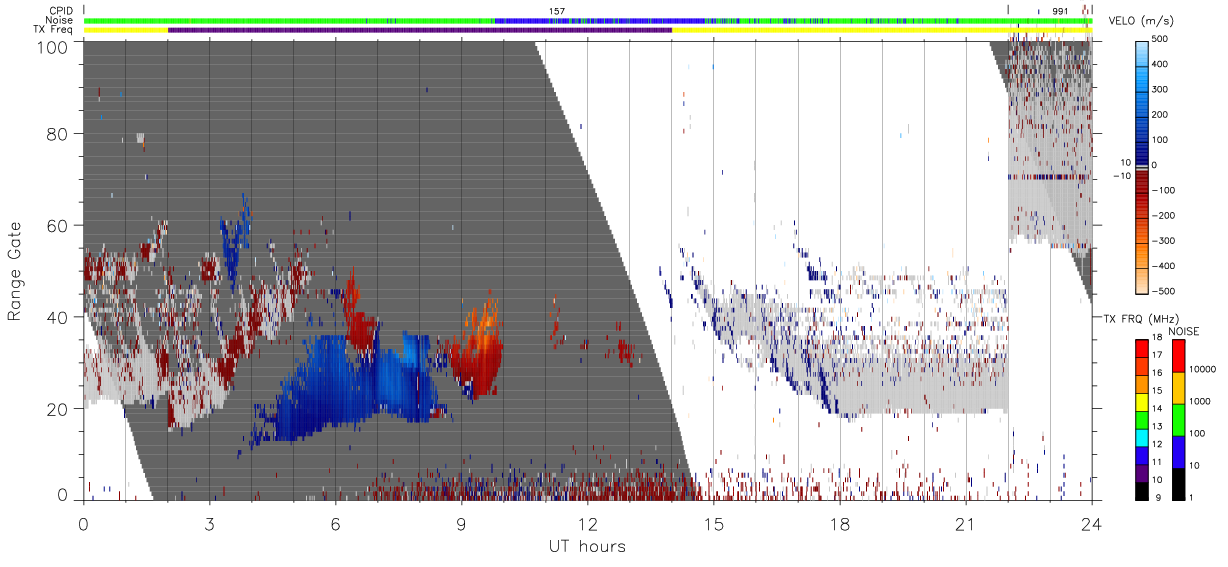Image resolution: width=1228 pixels, height=567 pixels.
Task: Click velocity scale label -200
Action: (1161, 216)
